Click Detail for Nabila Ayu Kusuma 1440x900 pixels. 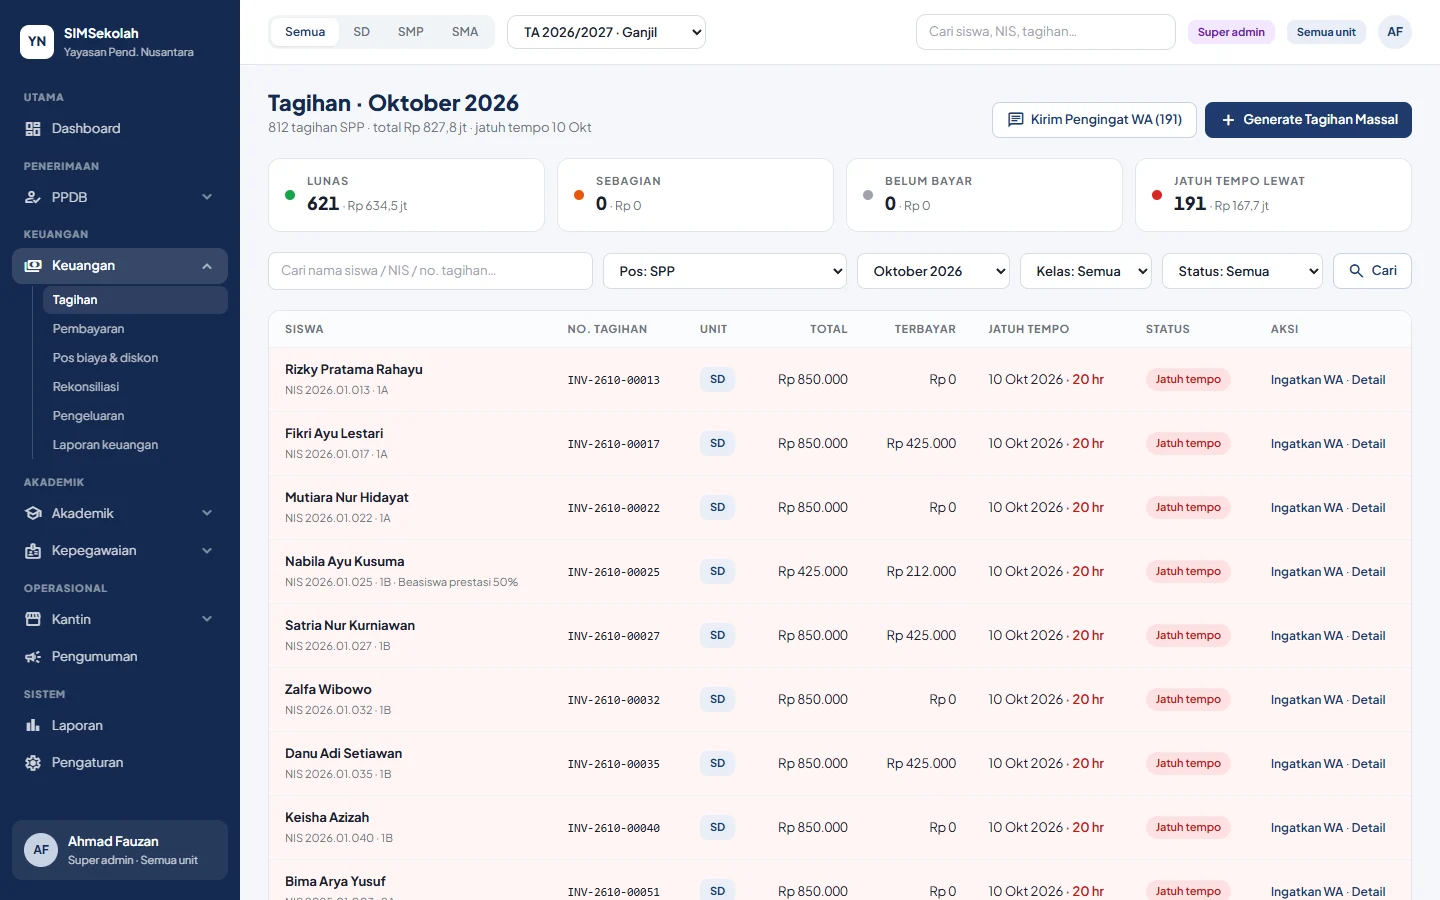click(1369, 572)
